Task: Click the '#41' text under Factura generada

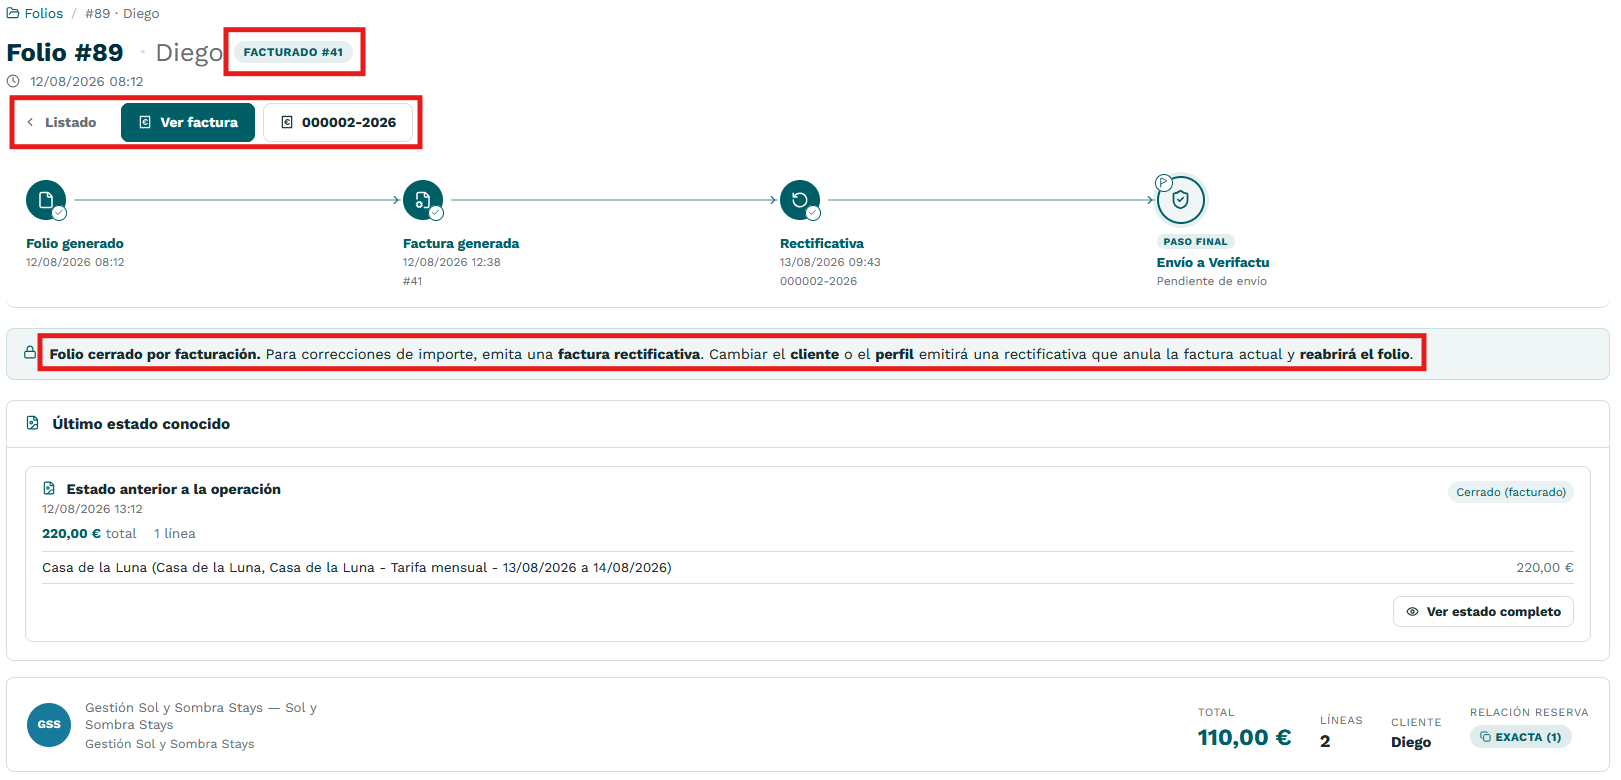Action: click(x=413, y=281)
